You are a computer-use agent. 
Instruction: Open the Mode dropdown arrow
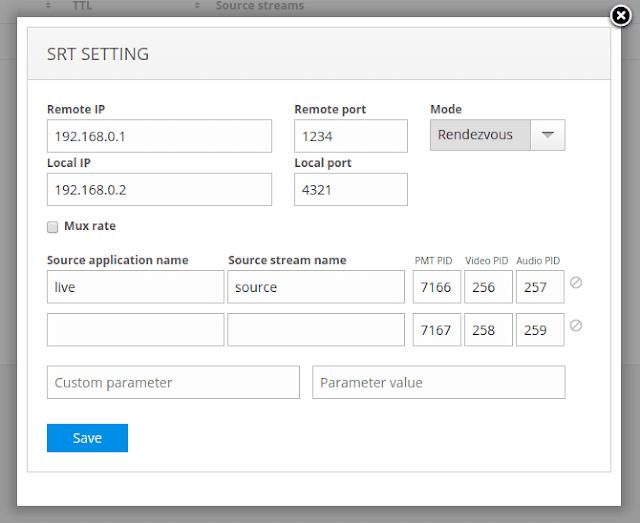(547, 135)
